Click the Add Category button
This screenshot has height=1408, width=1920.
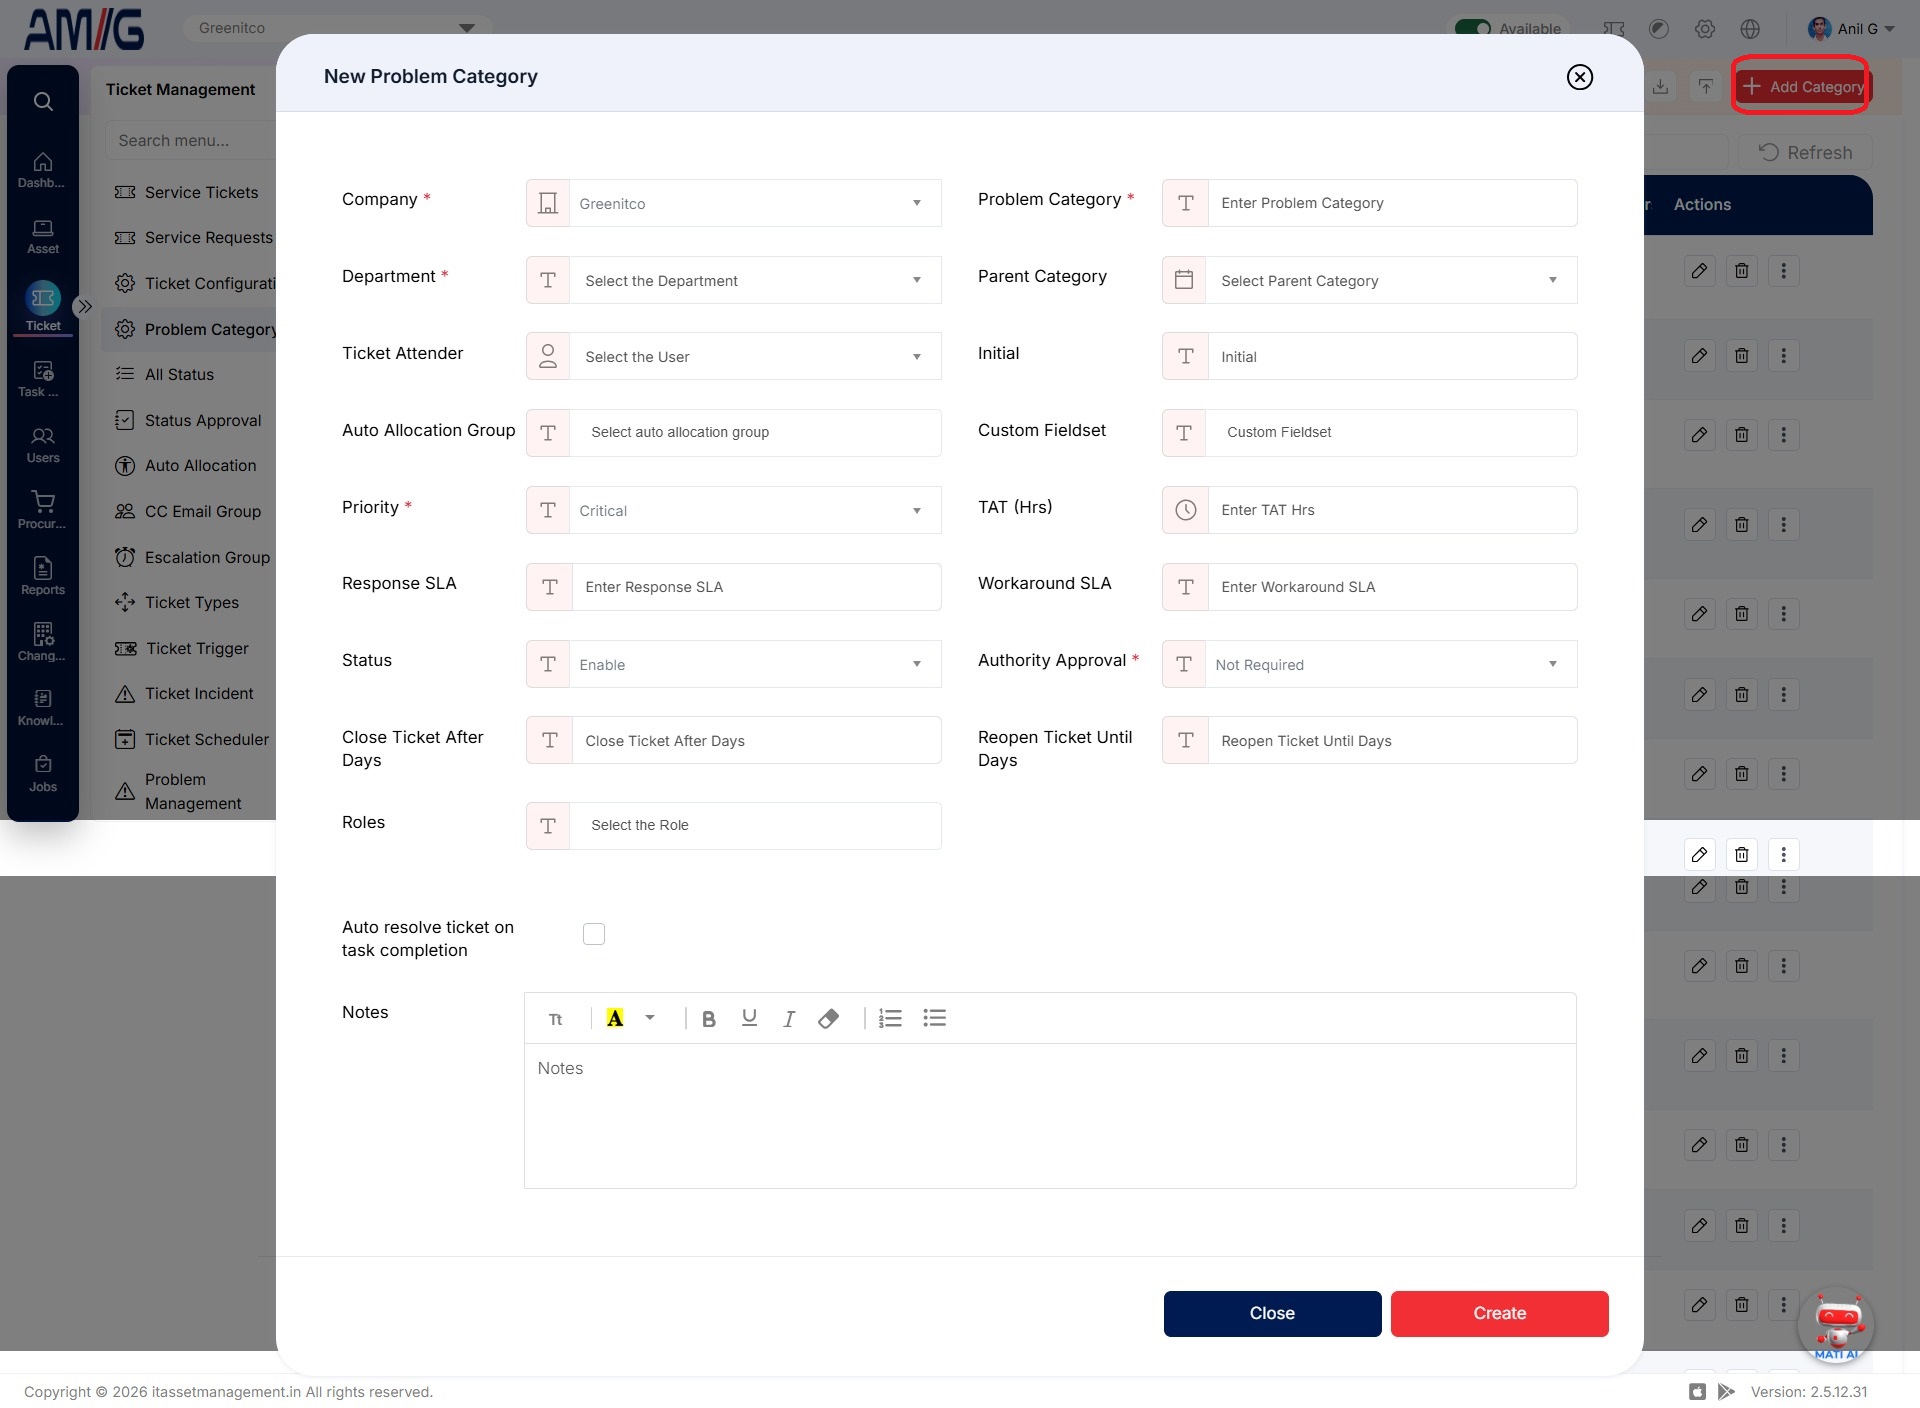1802,87
